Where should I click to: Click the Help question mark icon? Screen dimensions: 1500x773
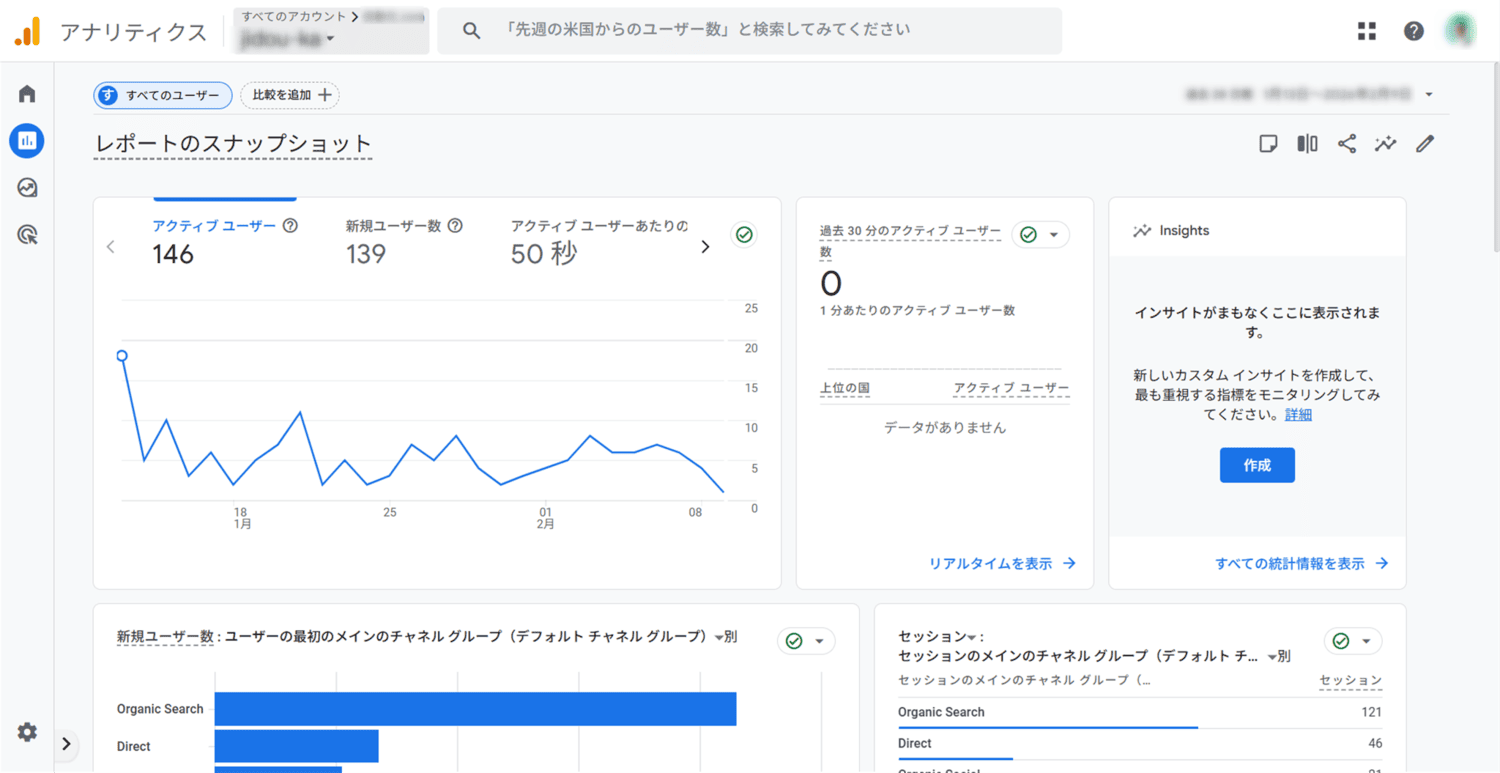[1413, 31]
